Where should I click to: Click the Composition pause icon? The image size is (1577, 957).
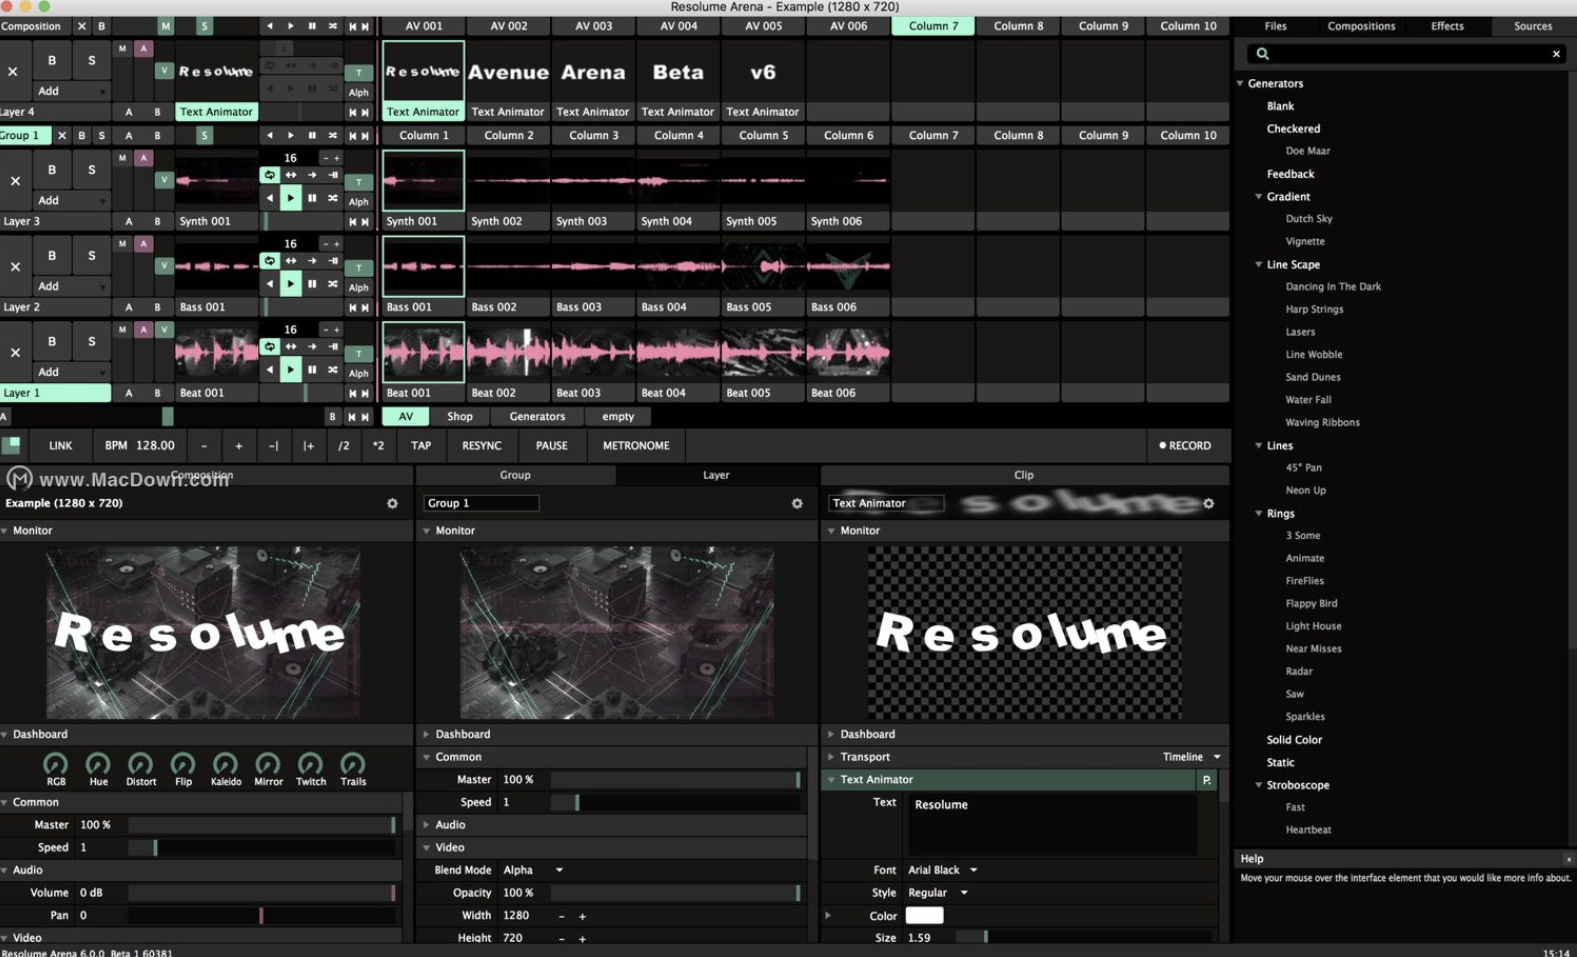(x=312, y=26)
